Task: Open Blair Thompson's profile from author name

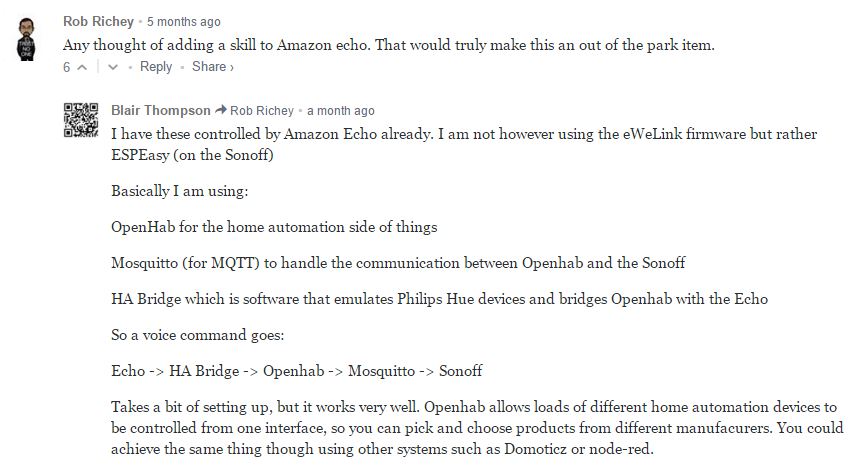Action: (161, 111)
